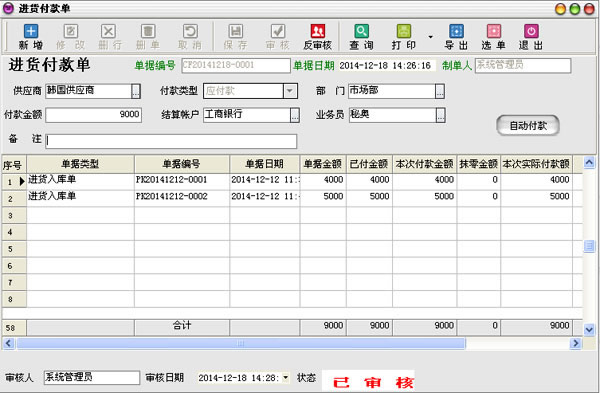Select row header number 3
The image size is (600, 393).
coord(14,215)
